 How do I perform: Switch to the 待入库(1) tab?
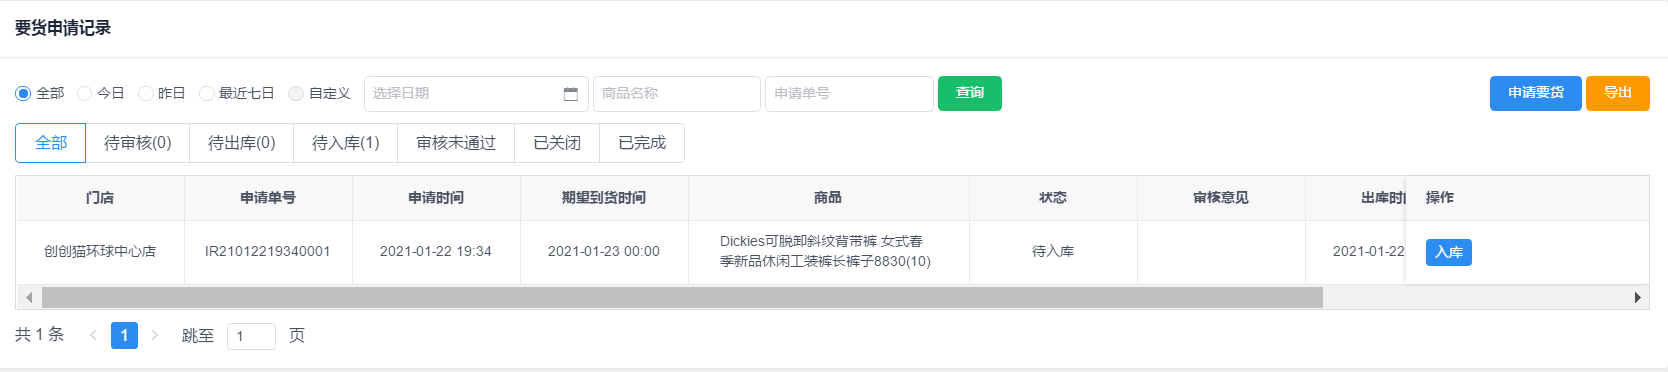(x=346, y=143)
